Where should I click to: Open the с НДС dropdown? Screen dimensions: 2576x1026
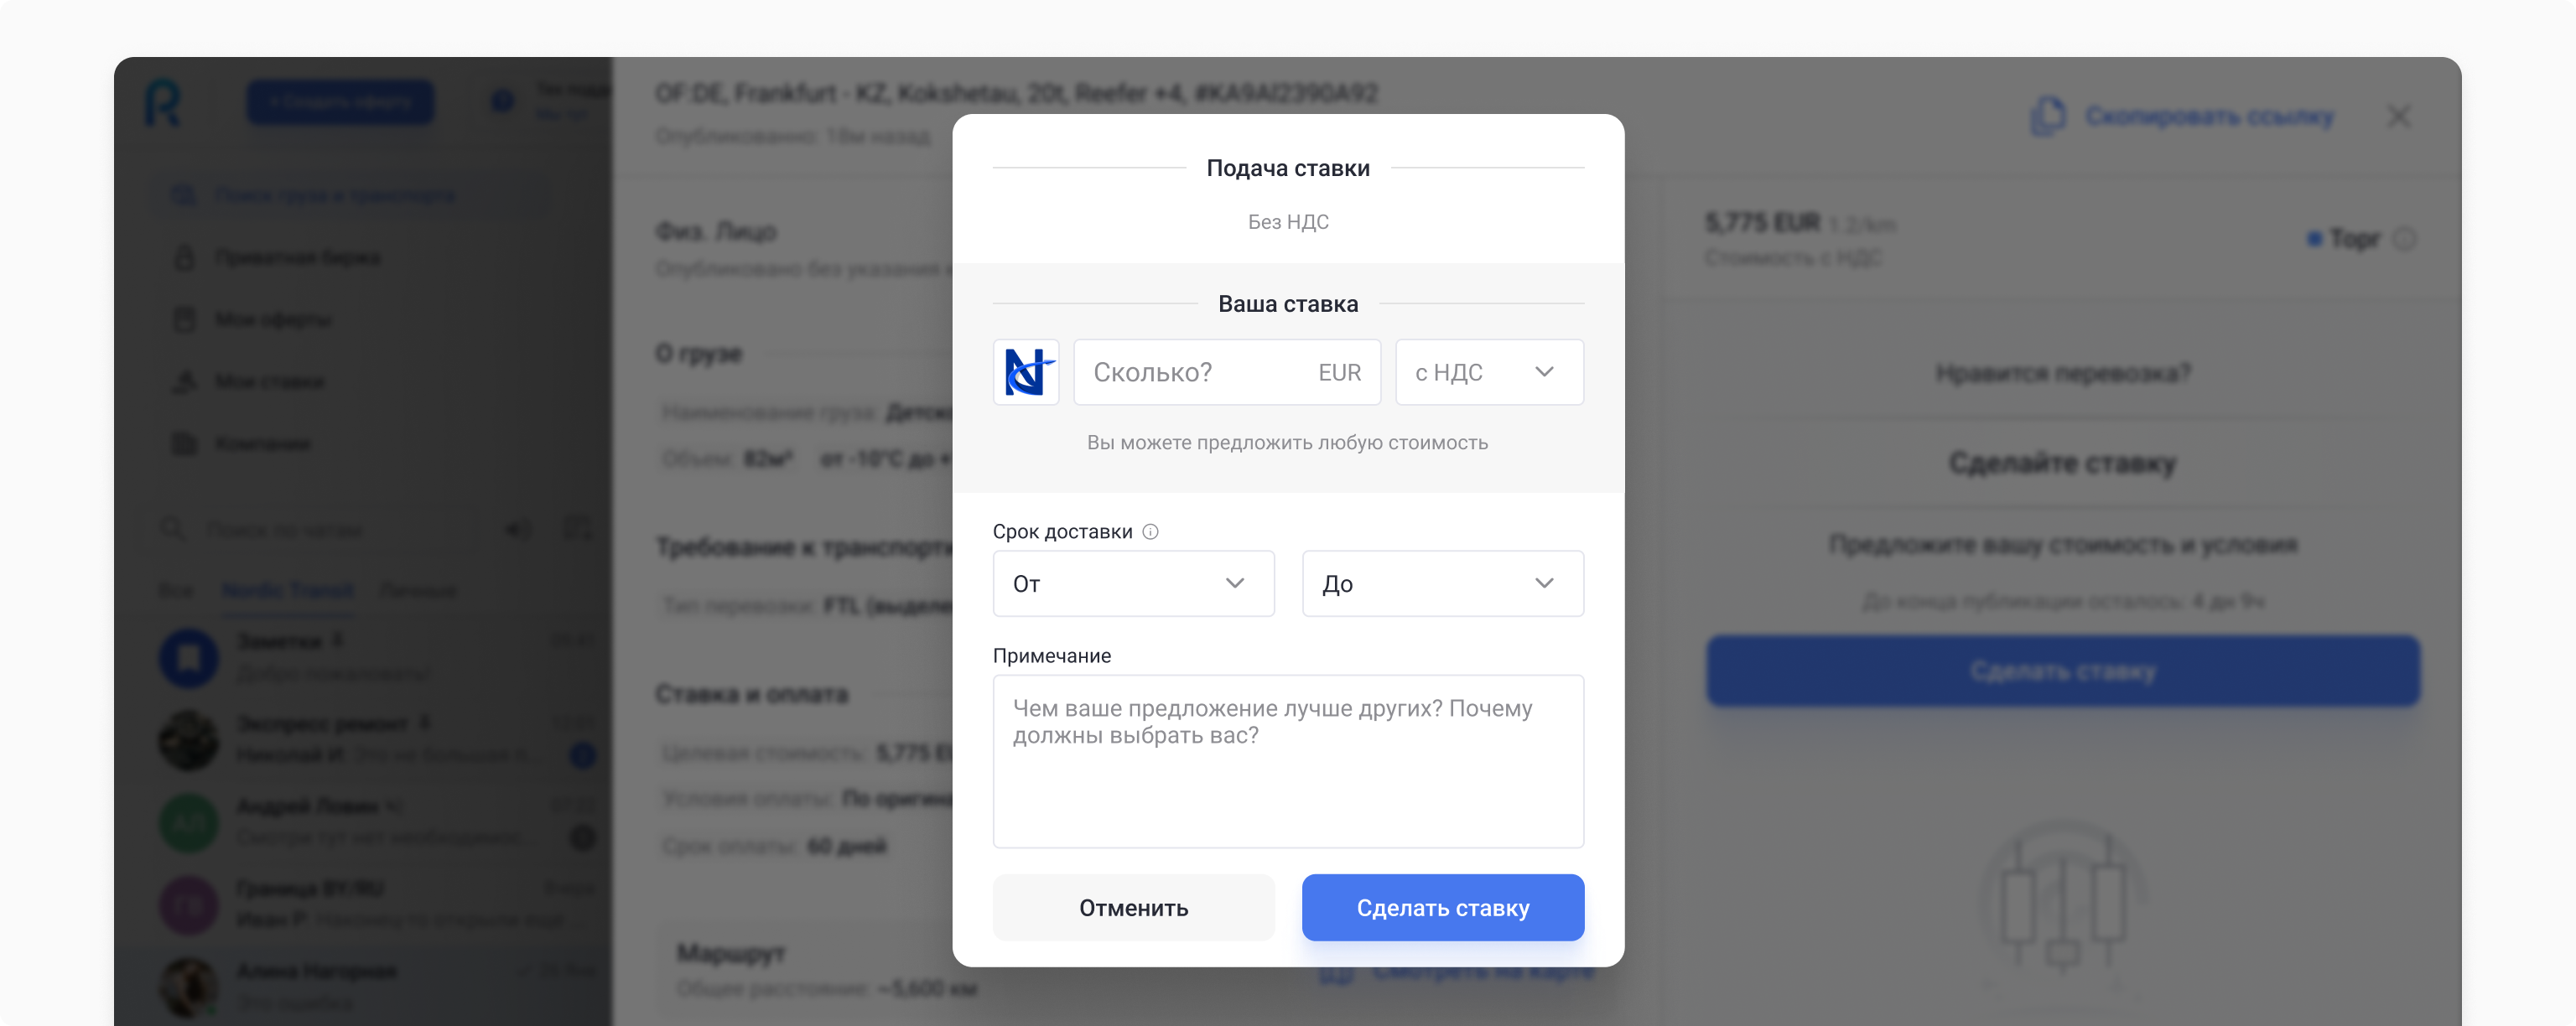(x=1489, y=372)
